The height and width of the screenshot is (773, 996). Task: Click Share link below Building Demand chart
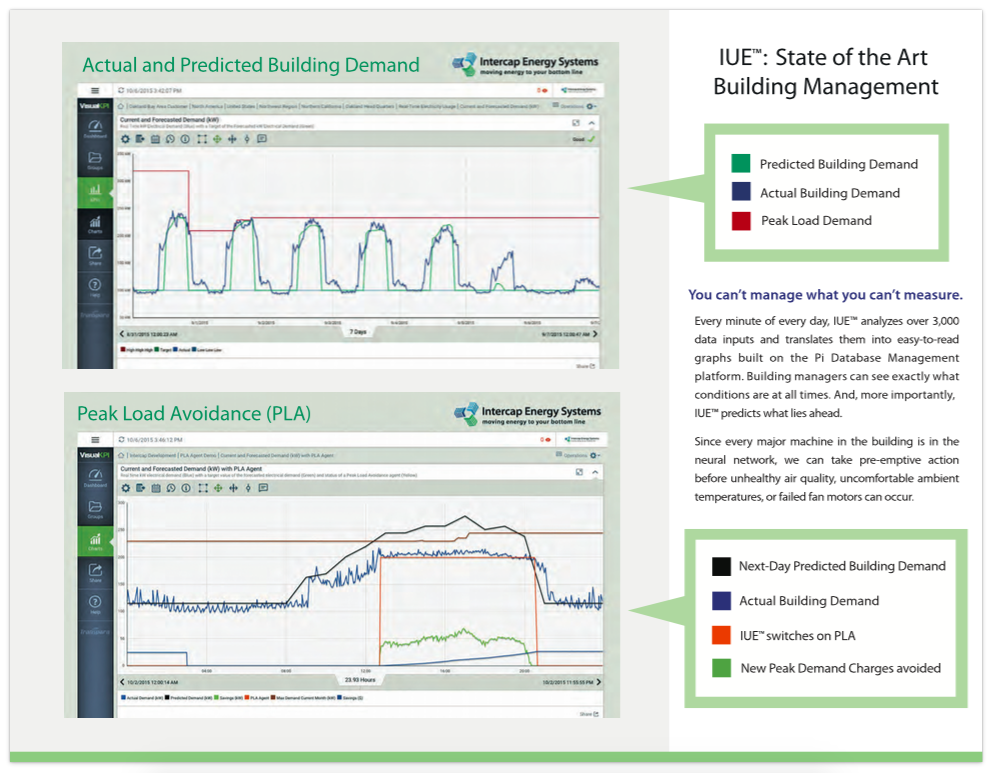coord(586,366)
